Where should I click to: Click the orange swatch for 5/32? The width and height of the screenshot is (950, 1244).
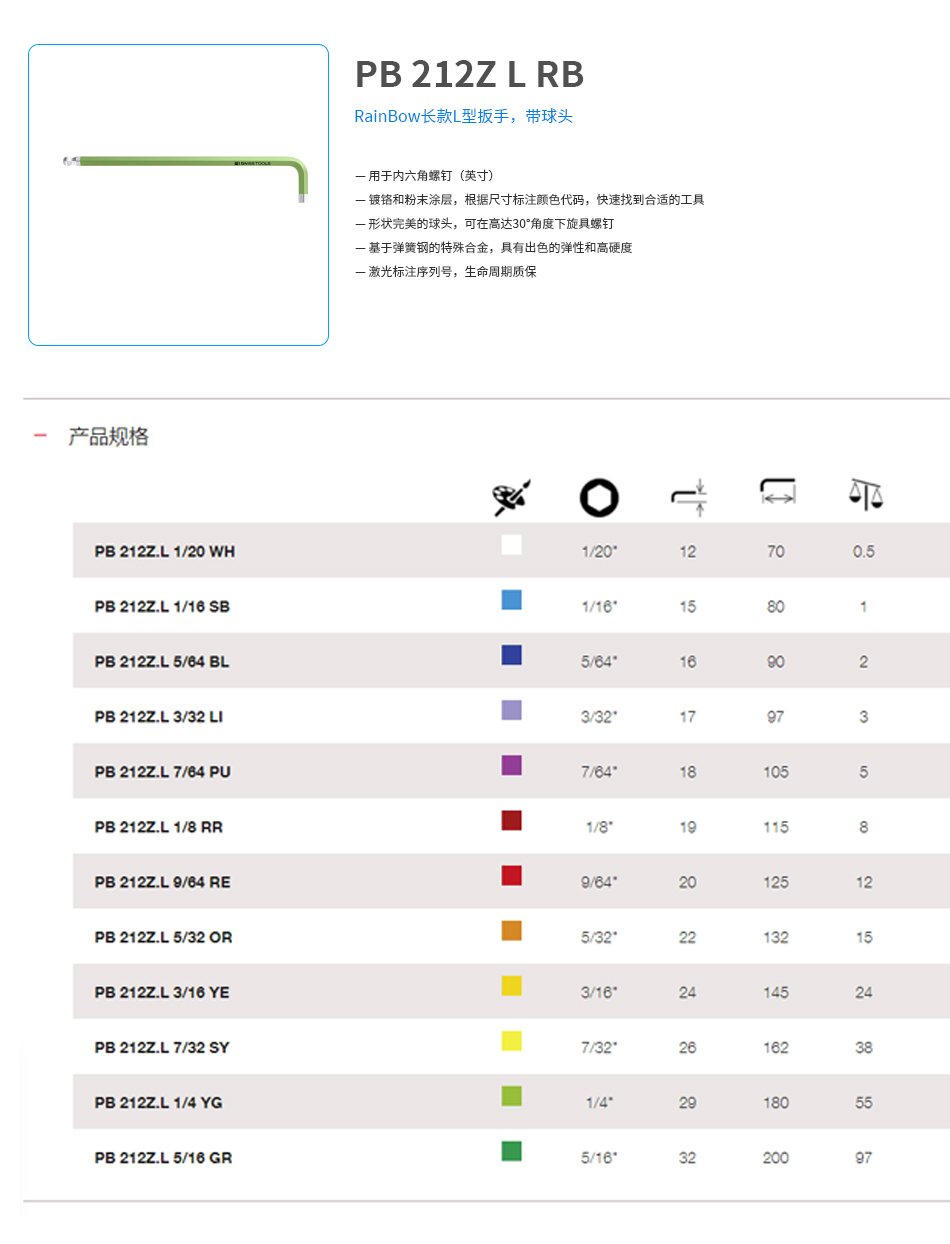[x=511, y=930]
